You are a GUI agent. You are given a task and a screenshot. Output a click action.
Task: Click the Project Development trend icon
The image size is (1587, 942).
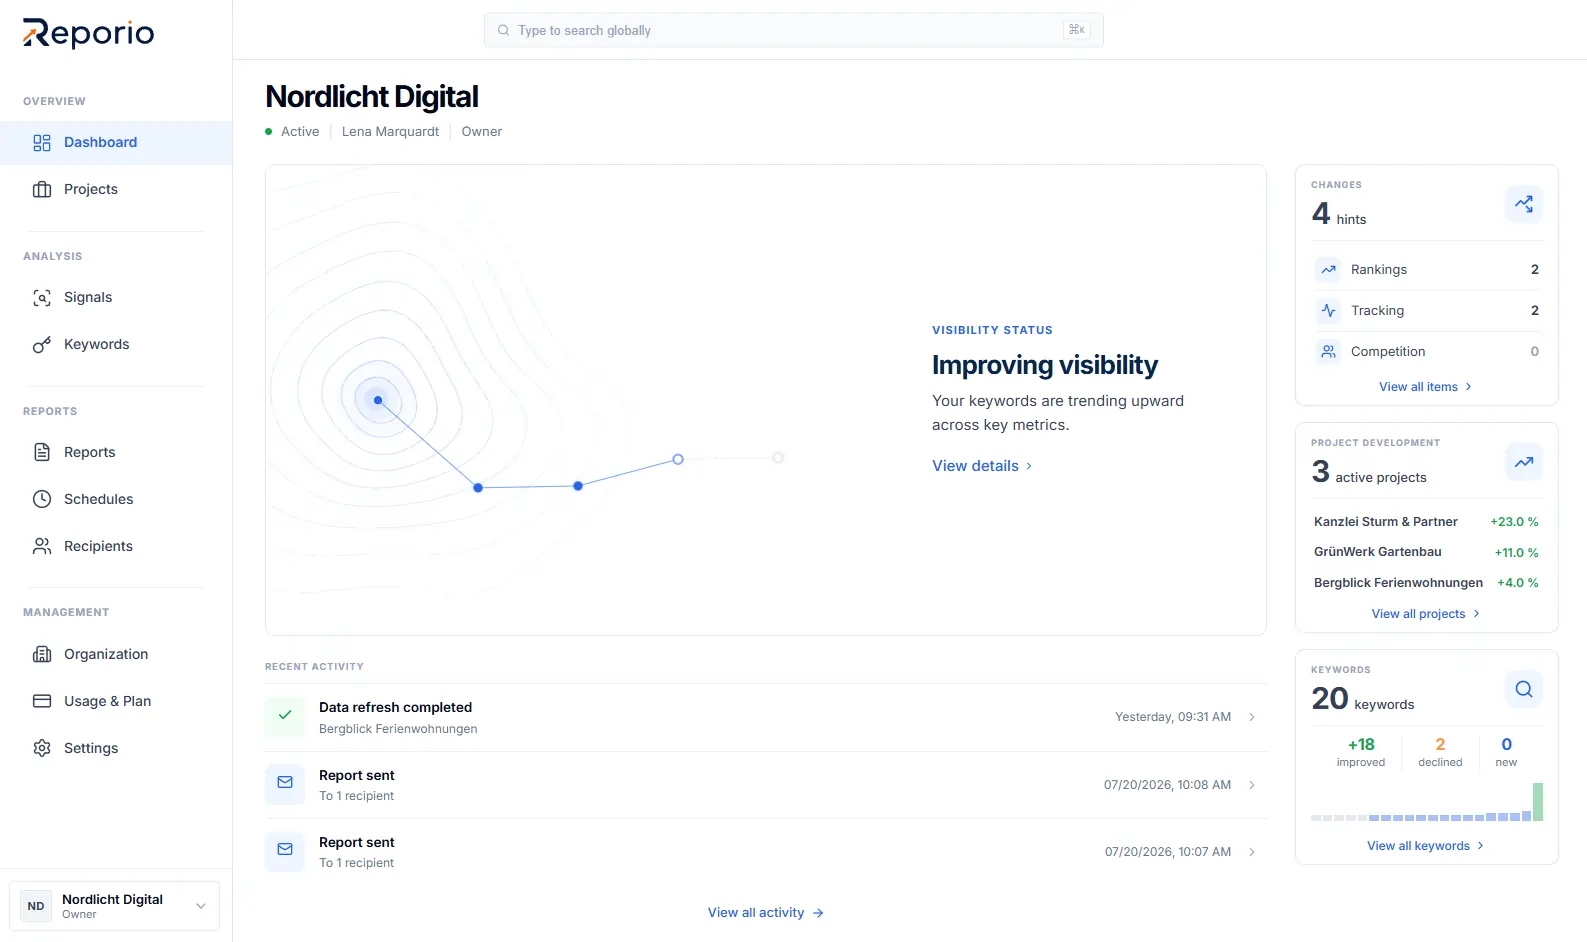[x=1524, y=462]
